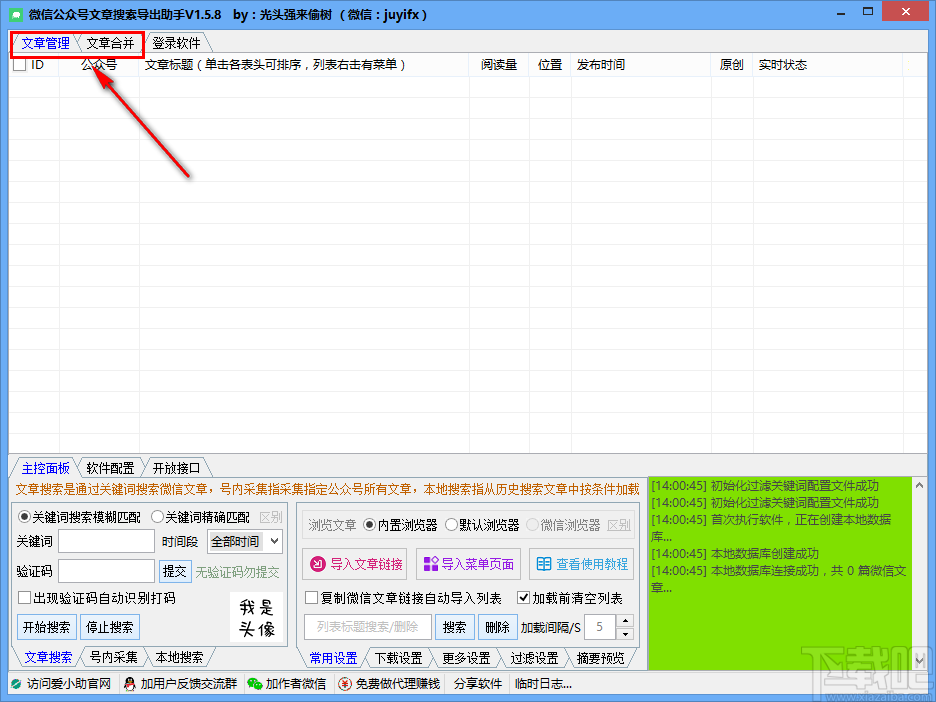Click into the 关键词 input field
The height and width of the screenshot is (702, 936).
coord(106,541)
